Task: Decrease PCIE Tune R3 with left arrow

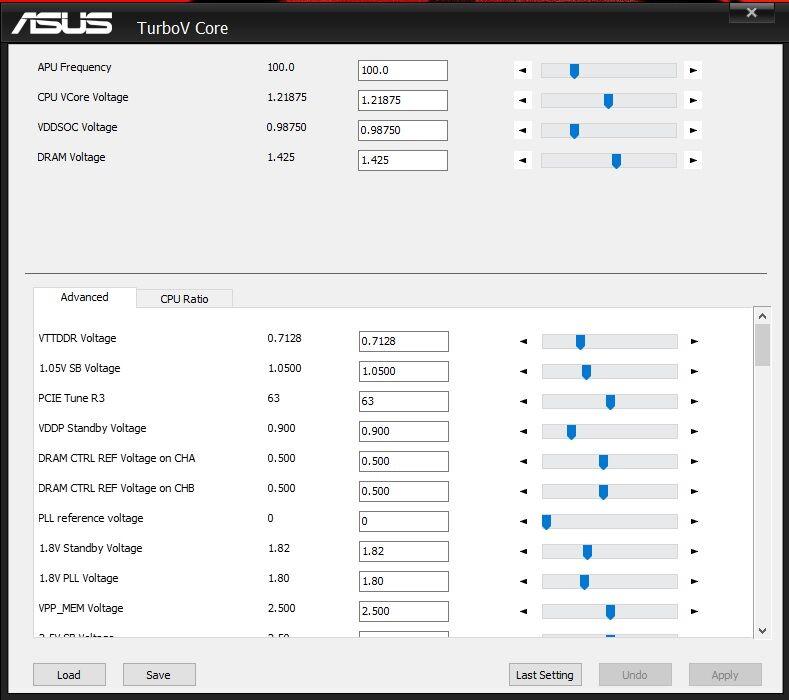Action: [523, 402]
